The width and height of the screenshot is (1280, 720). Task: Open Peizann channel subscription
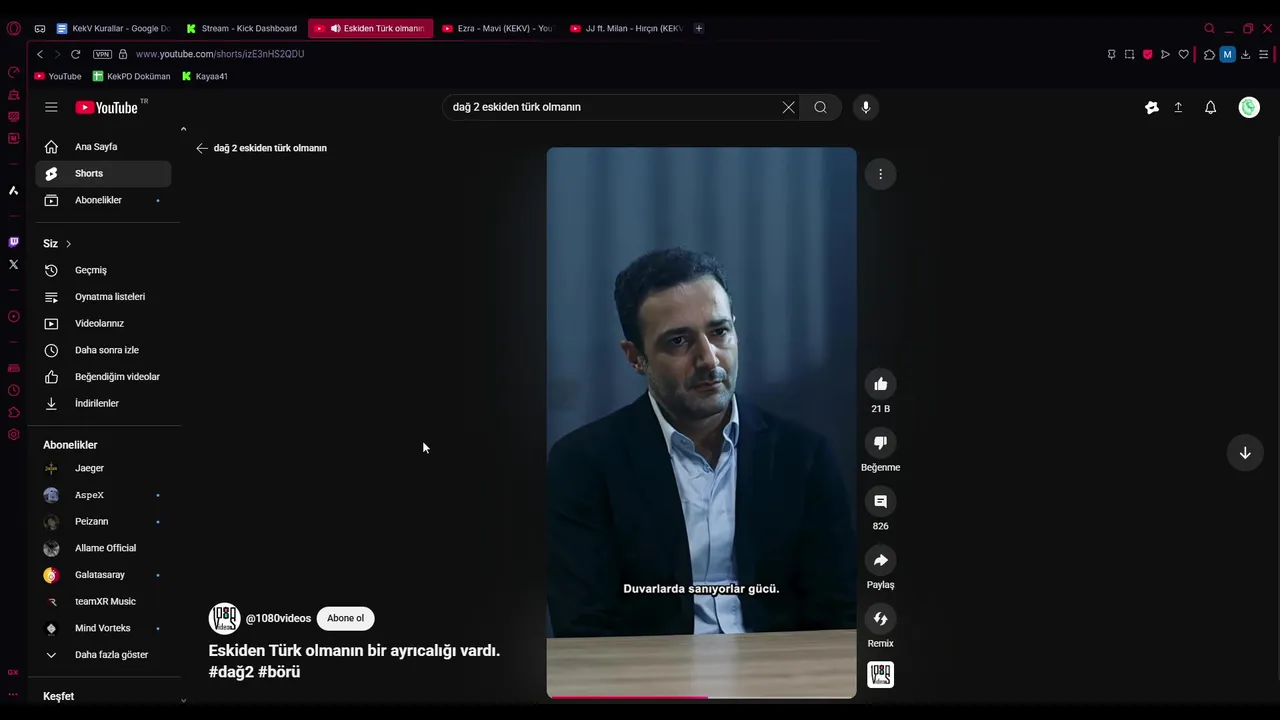pyautogui.click(x=103, y=521)
